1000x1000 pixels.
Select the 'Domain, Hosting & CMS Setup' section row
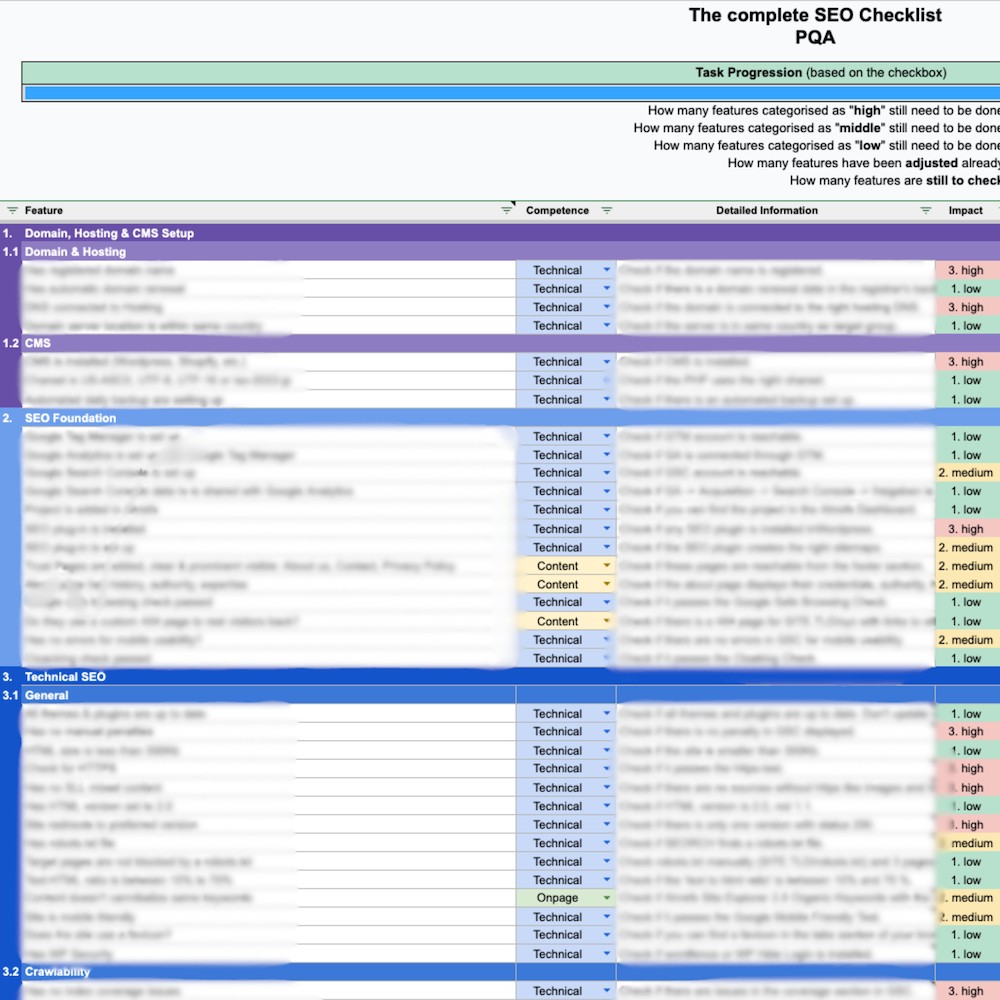click(500, 233)
